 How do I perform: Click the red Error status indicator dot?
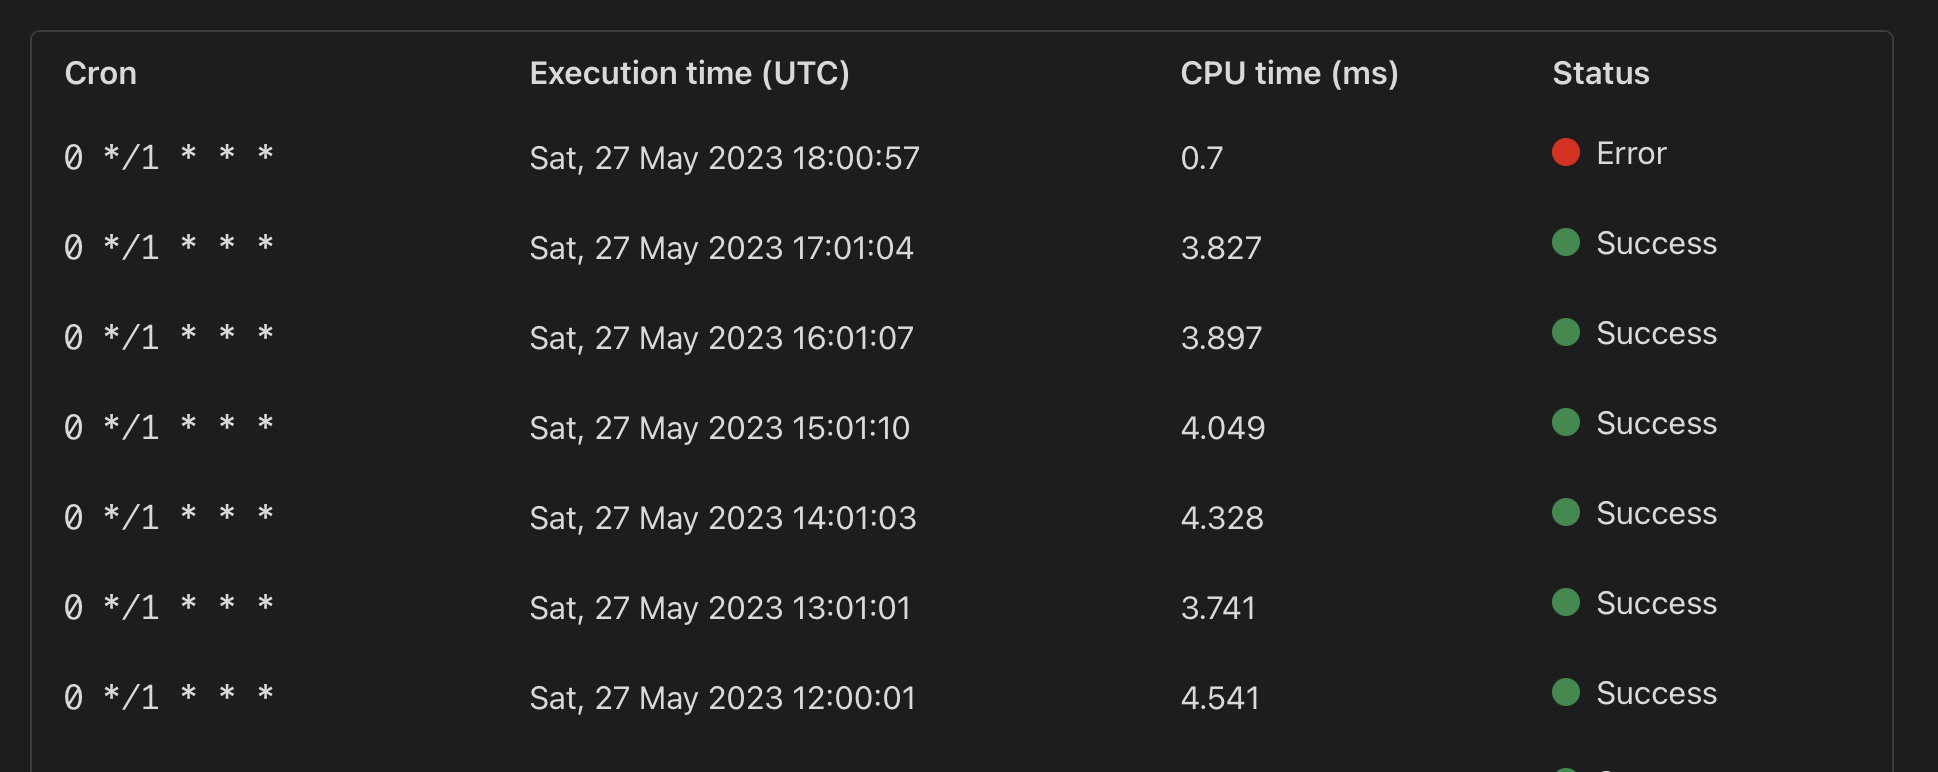click(x=1565, y=152)
